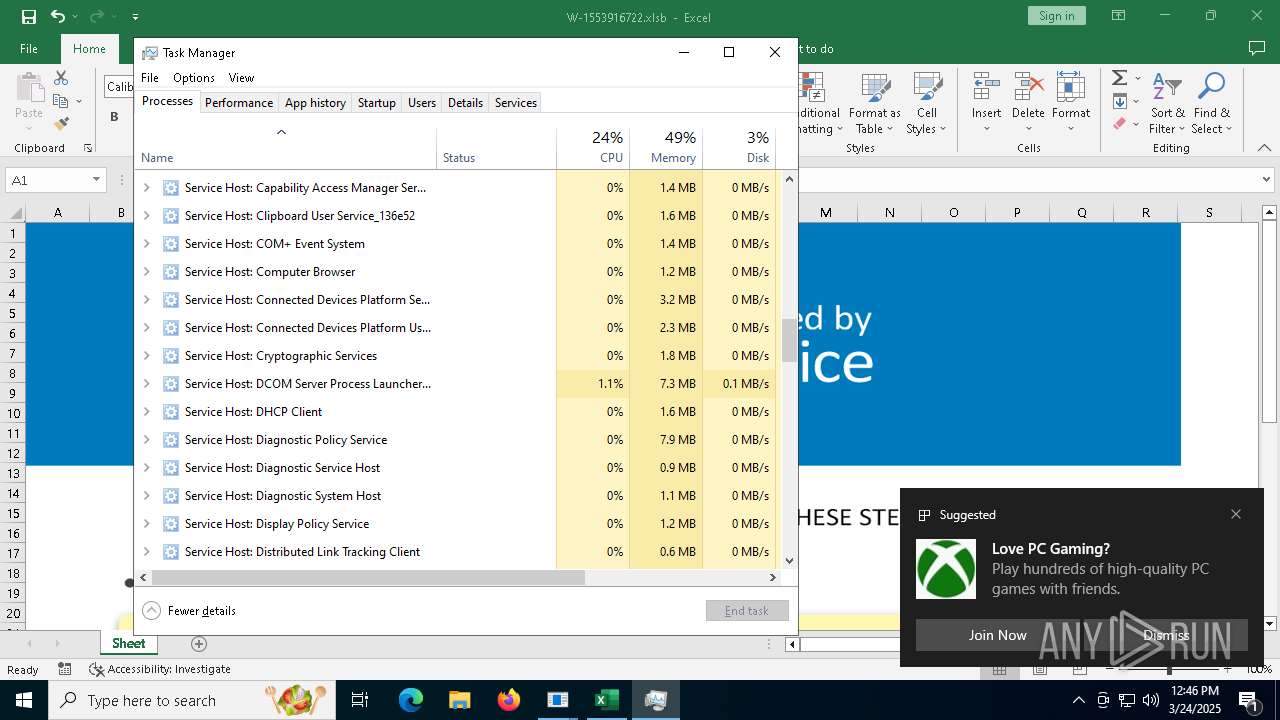Click the Cut scissors icon in Clipboard

(61, 78)
